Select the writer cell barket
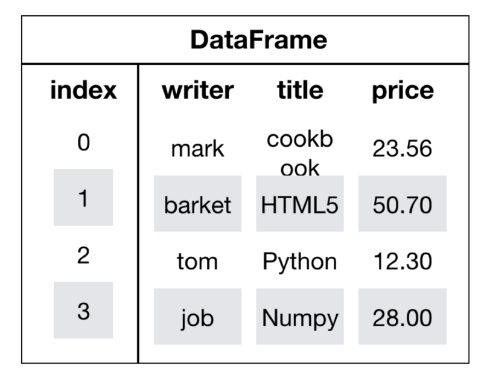The image size is (494, 385). point(198,203)
